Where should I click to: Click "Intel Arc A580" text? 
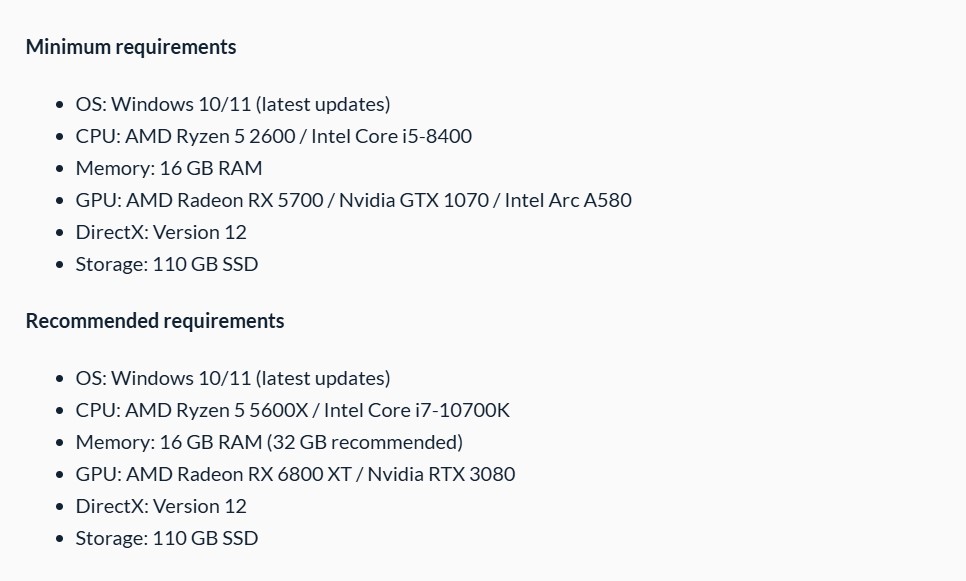tap(568, 200)
